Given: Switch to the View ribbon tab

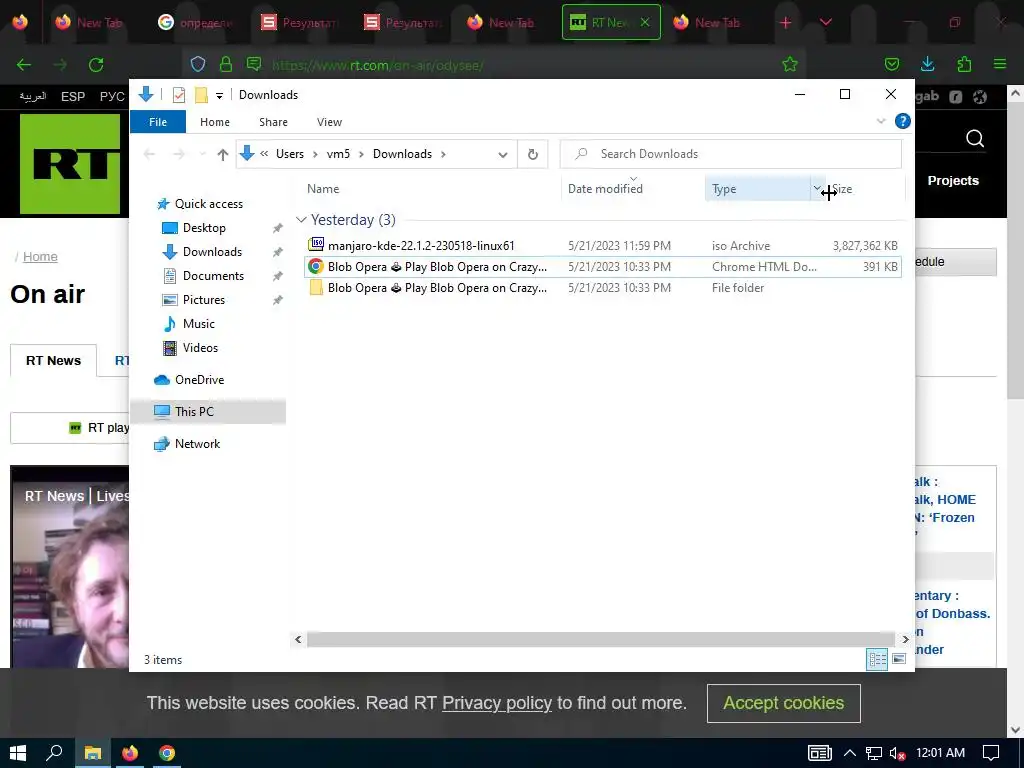Looking at the screenshot, I should click(329, 122).
